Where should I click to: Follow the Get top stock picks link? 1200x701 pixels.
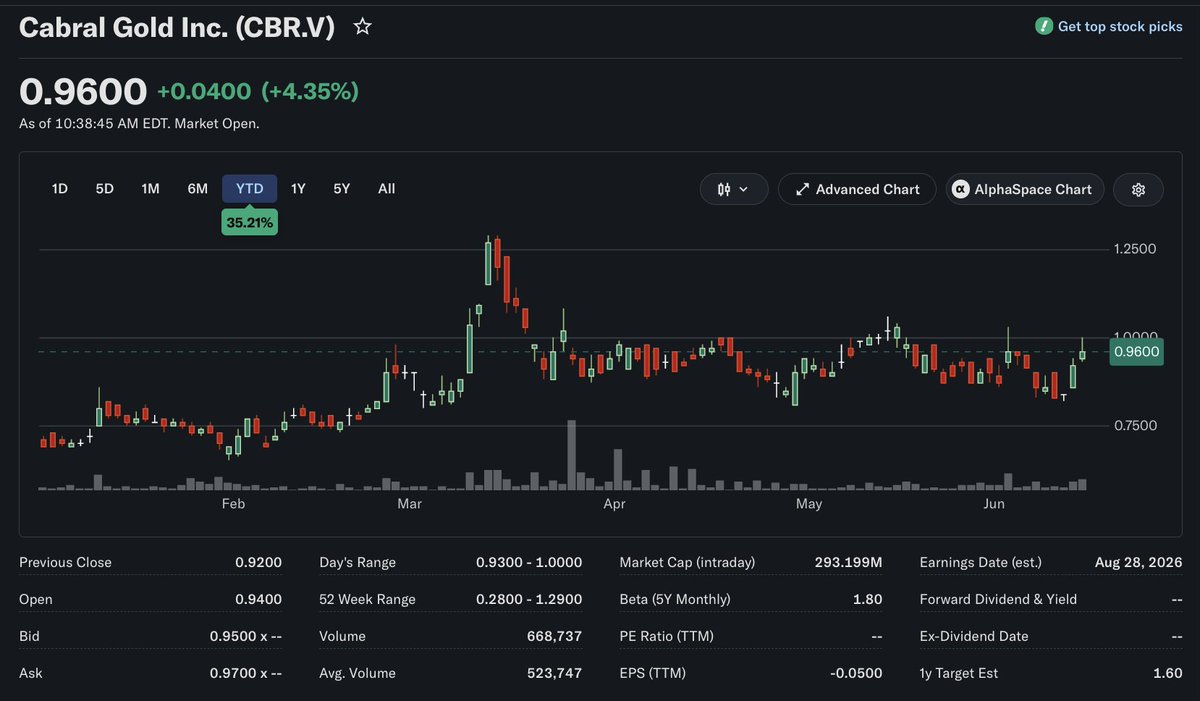(1120, 26)
